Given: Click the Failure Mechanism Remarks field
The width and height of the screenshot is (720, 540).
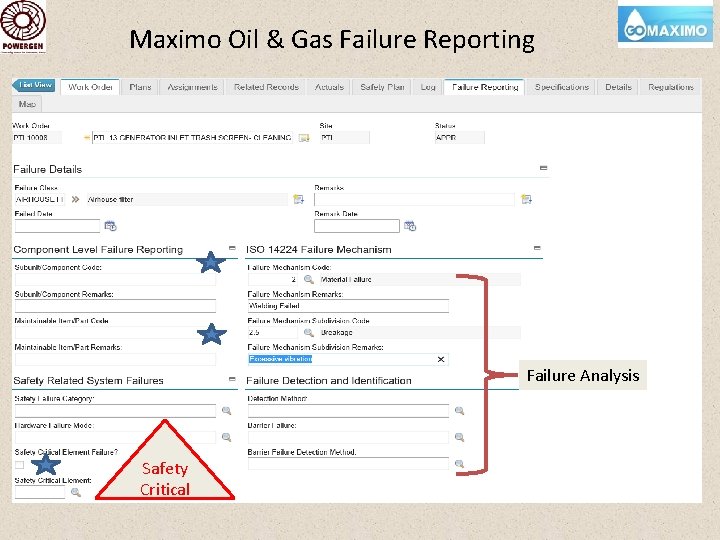Looking at the screenshot, I should pos(348,306).
